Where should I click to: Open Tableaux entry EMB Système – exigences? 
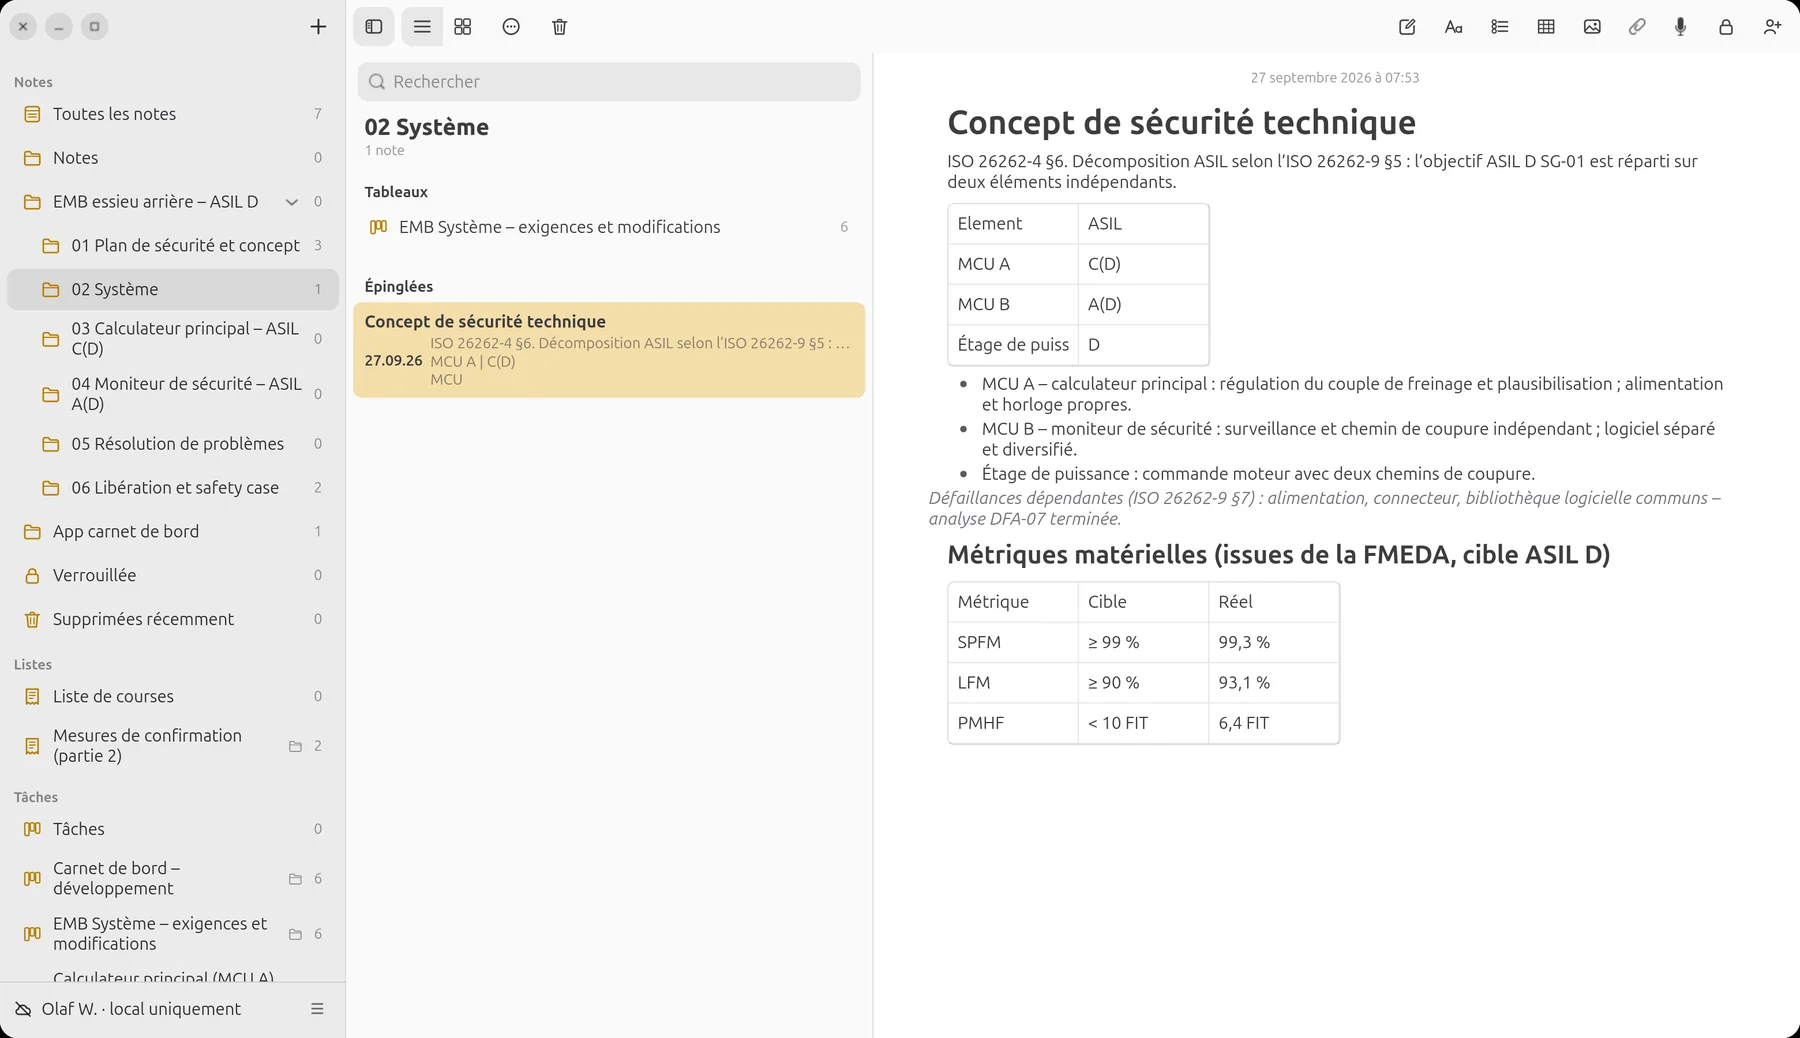609,227
